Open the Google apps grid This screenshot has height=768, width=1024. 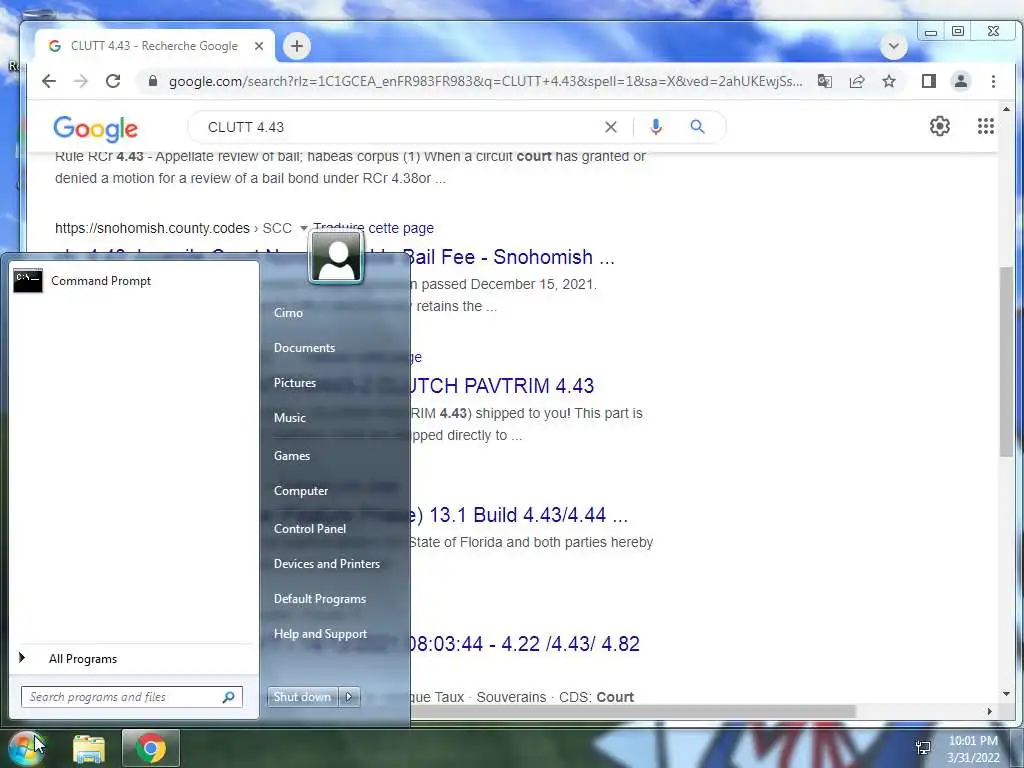[x=985, y=126]
